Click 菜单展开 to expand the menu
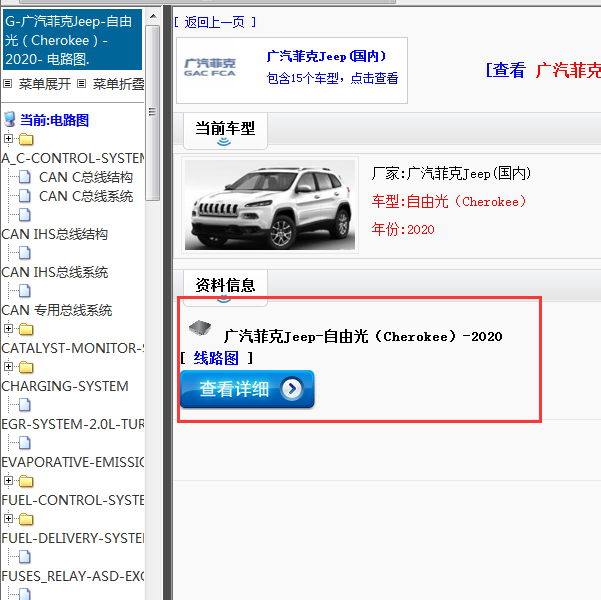Viewport: 601px width, 600px height. 44,84
